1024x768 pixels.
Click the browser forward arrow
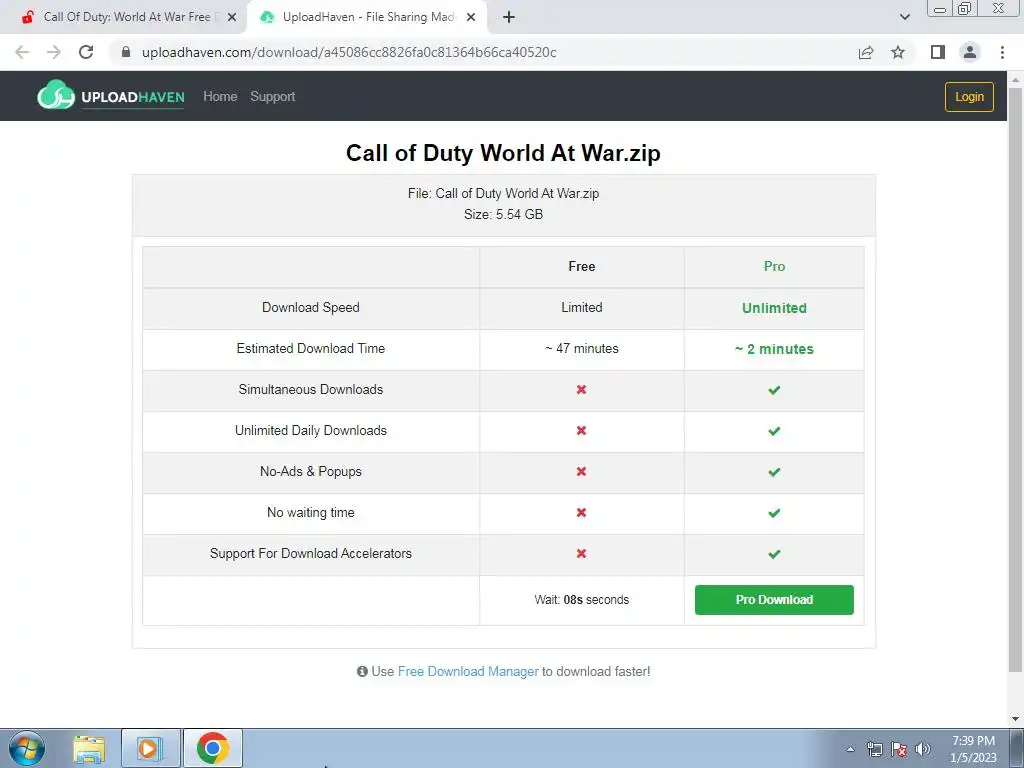(x=54, y=52)
